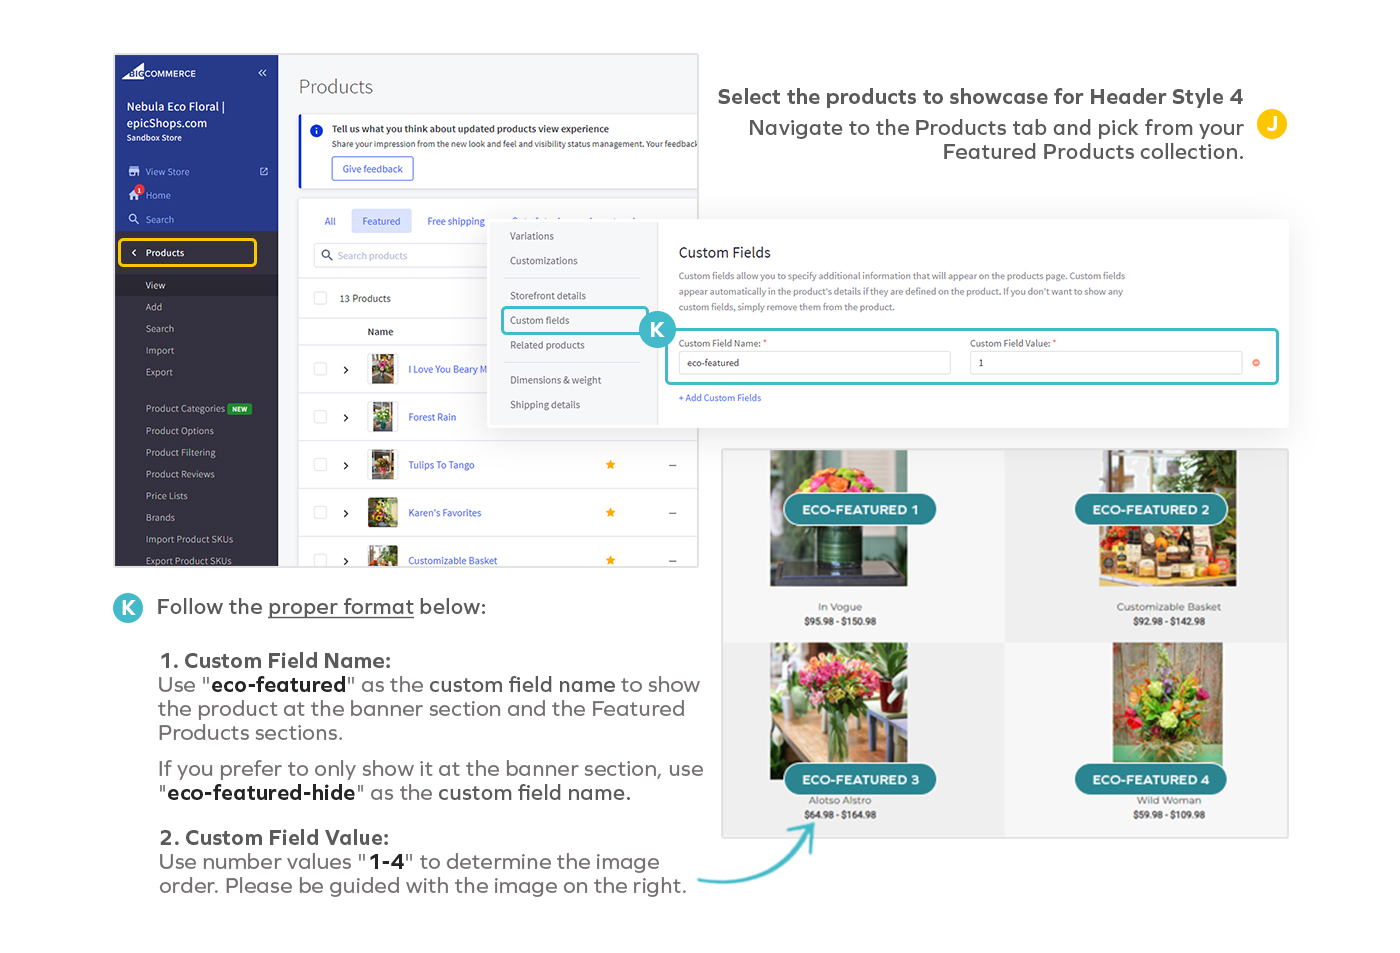Collapse the sidebar with the double-chevron
Screen dimensions: 1400x953
pyautogui.click(x=262, y=72)
